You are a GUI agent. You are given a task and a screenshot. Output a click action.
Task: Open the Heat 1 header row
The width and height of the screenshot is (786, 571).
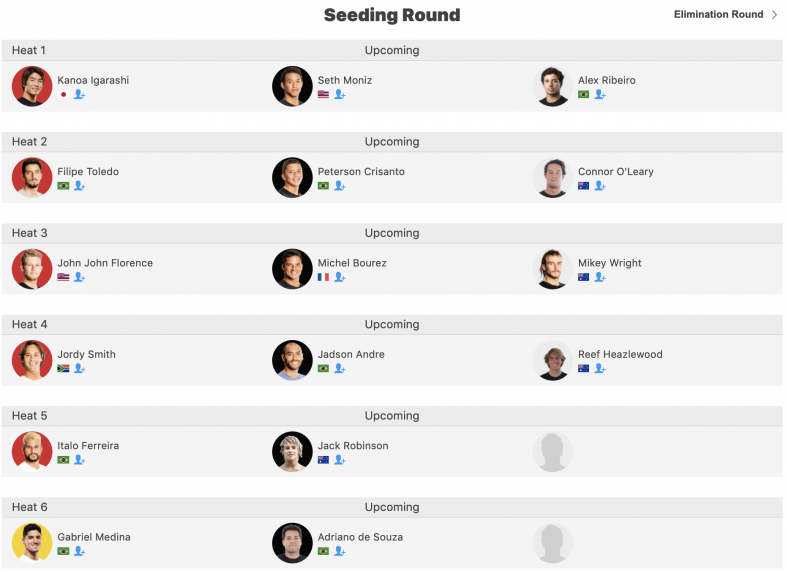point(392,50)
